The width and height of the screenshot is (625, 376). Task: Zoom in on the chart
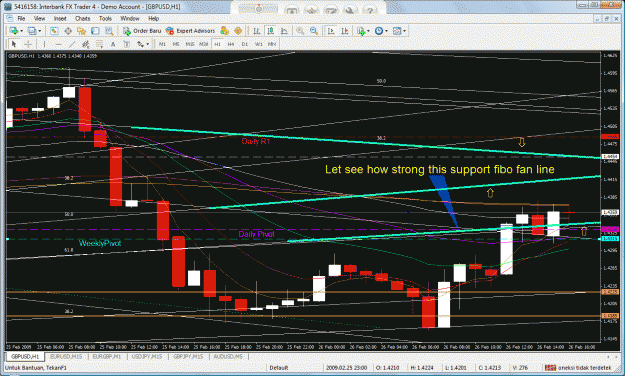tap(300, 31)
